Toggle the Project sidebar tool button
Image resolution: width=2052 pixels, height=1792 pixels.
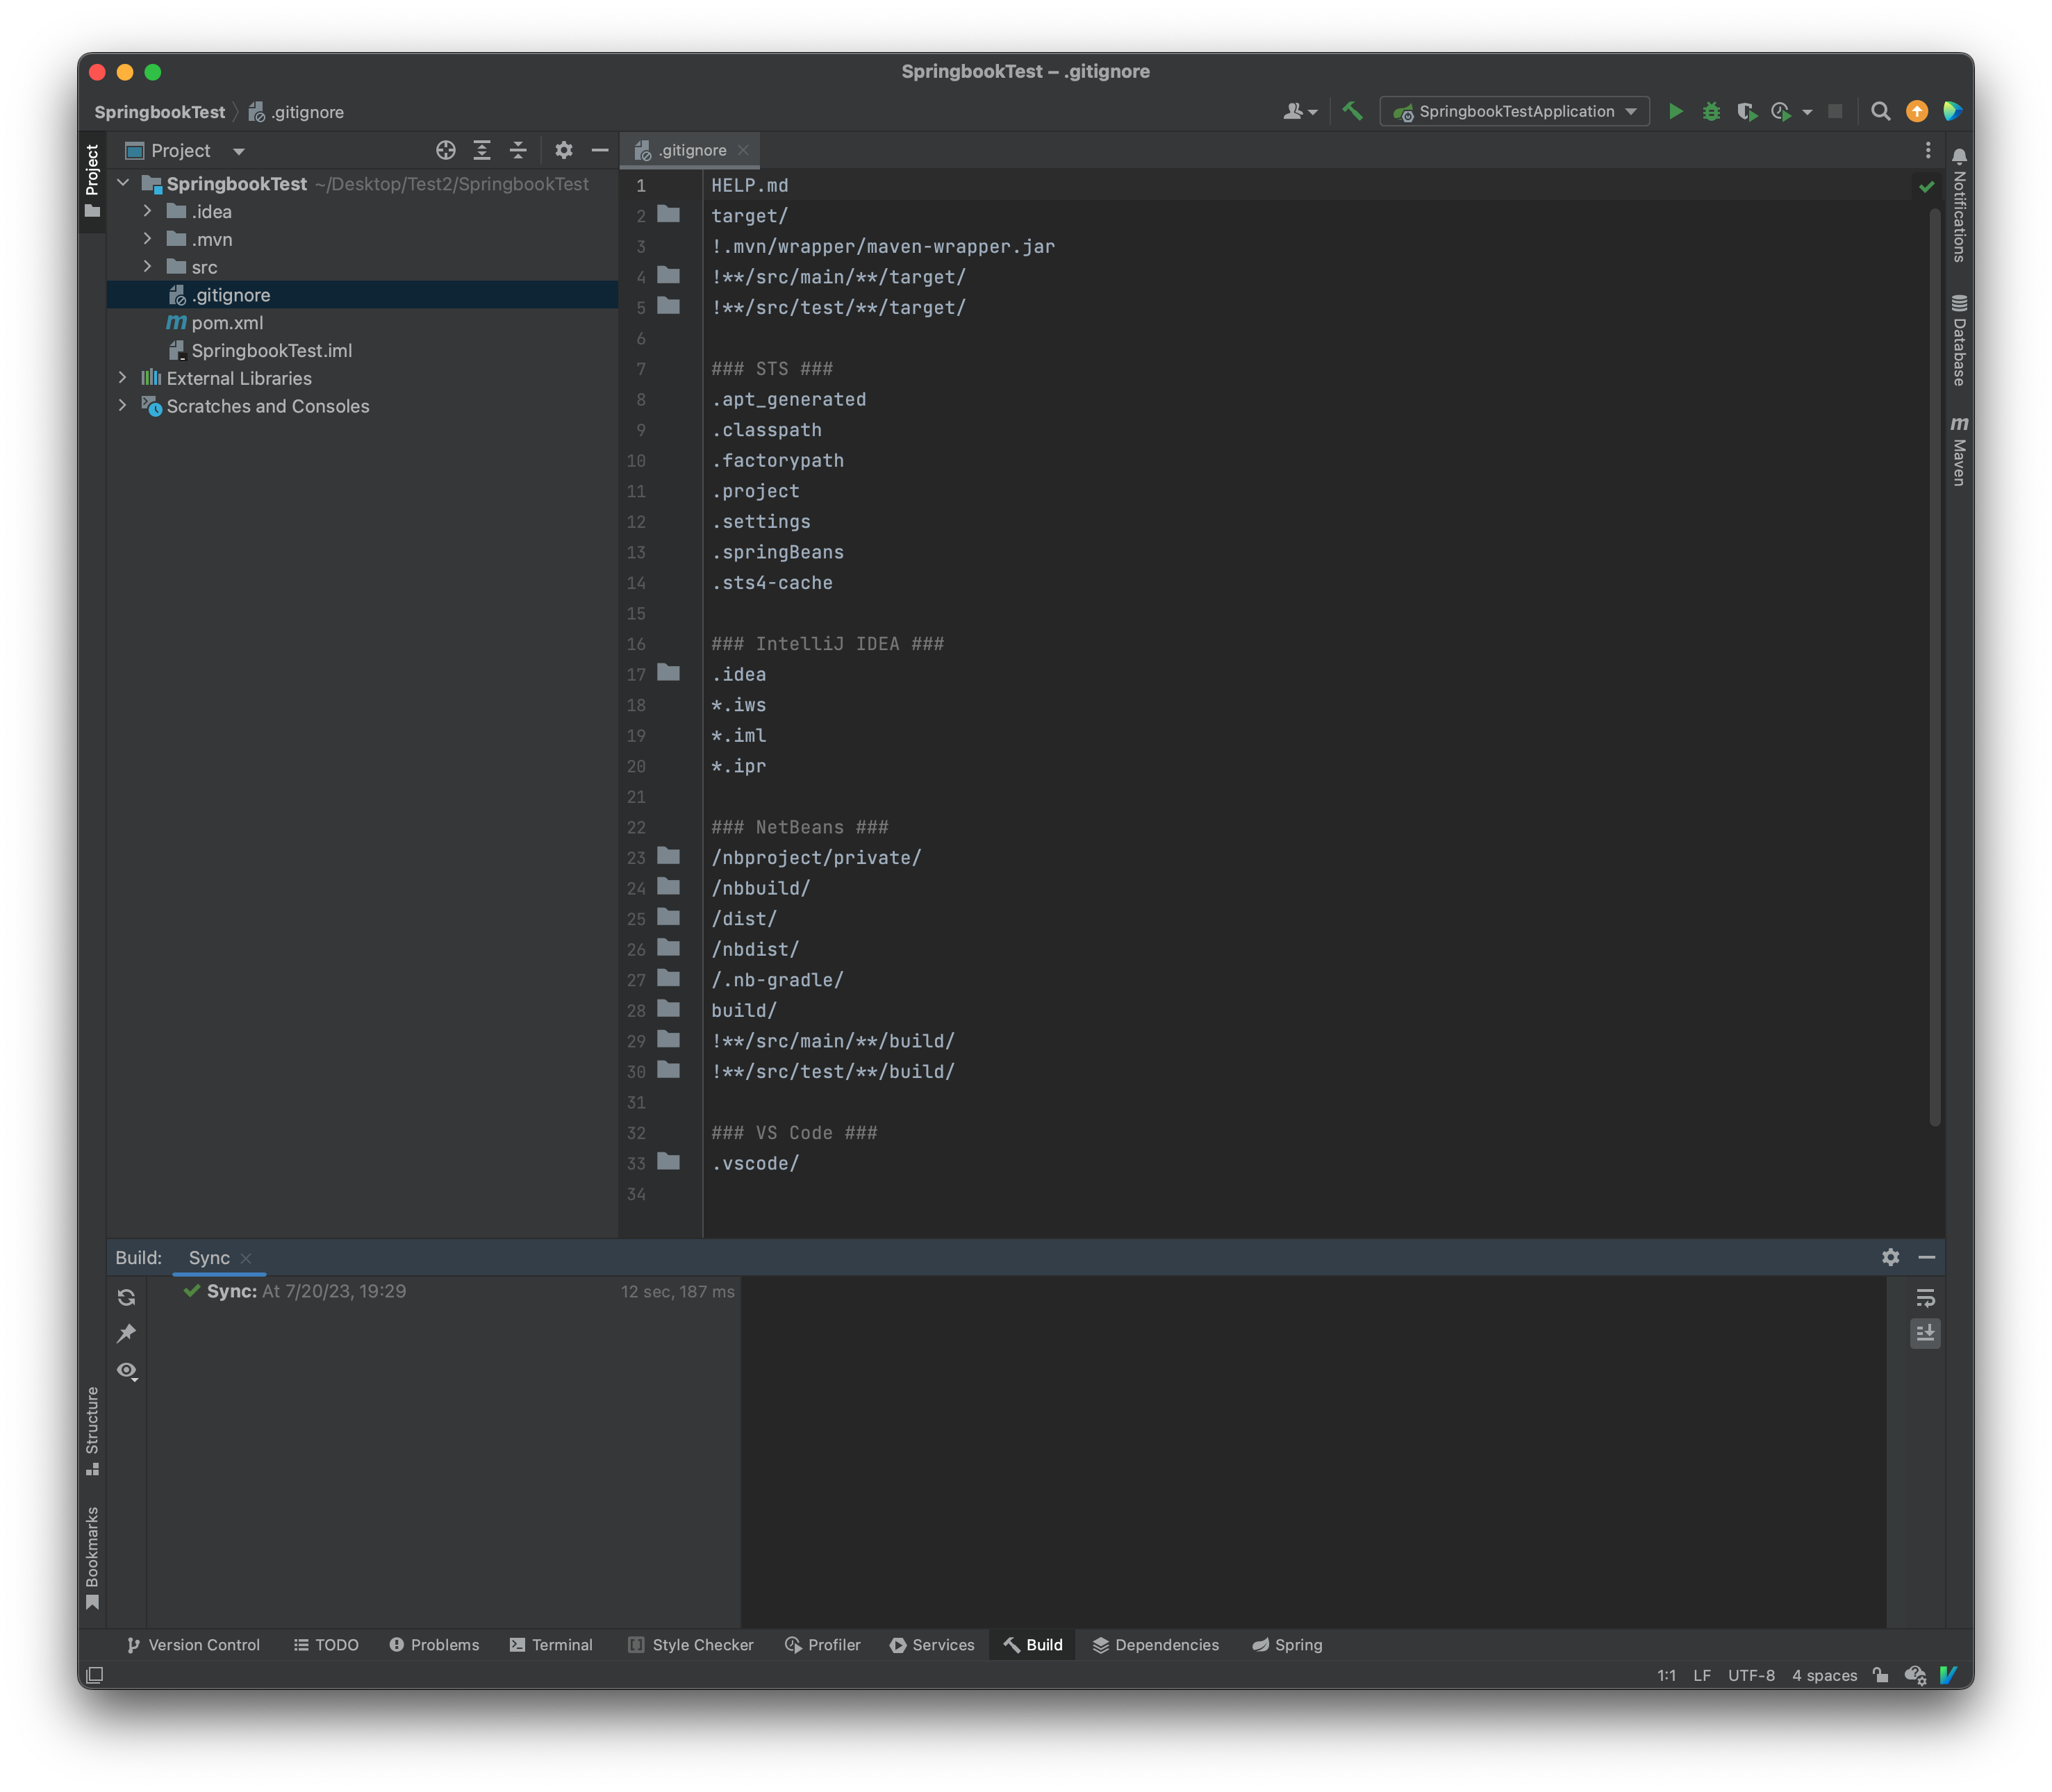click(92, 181)
